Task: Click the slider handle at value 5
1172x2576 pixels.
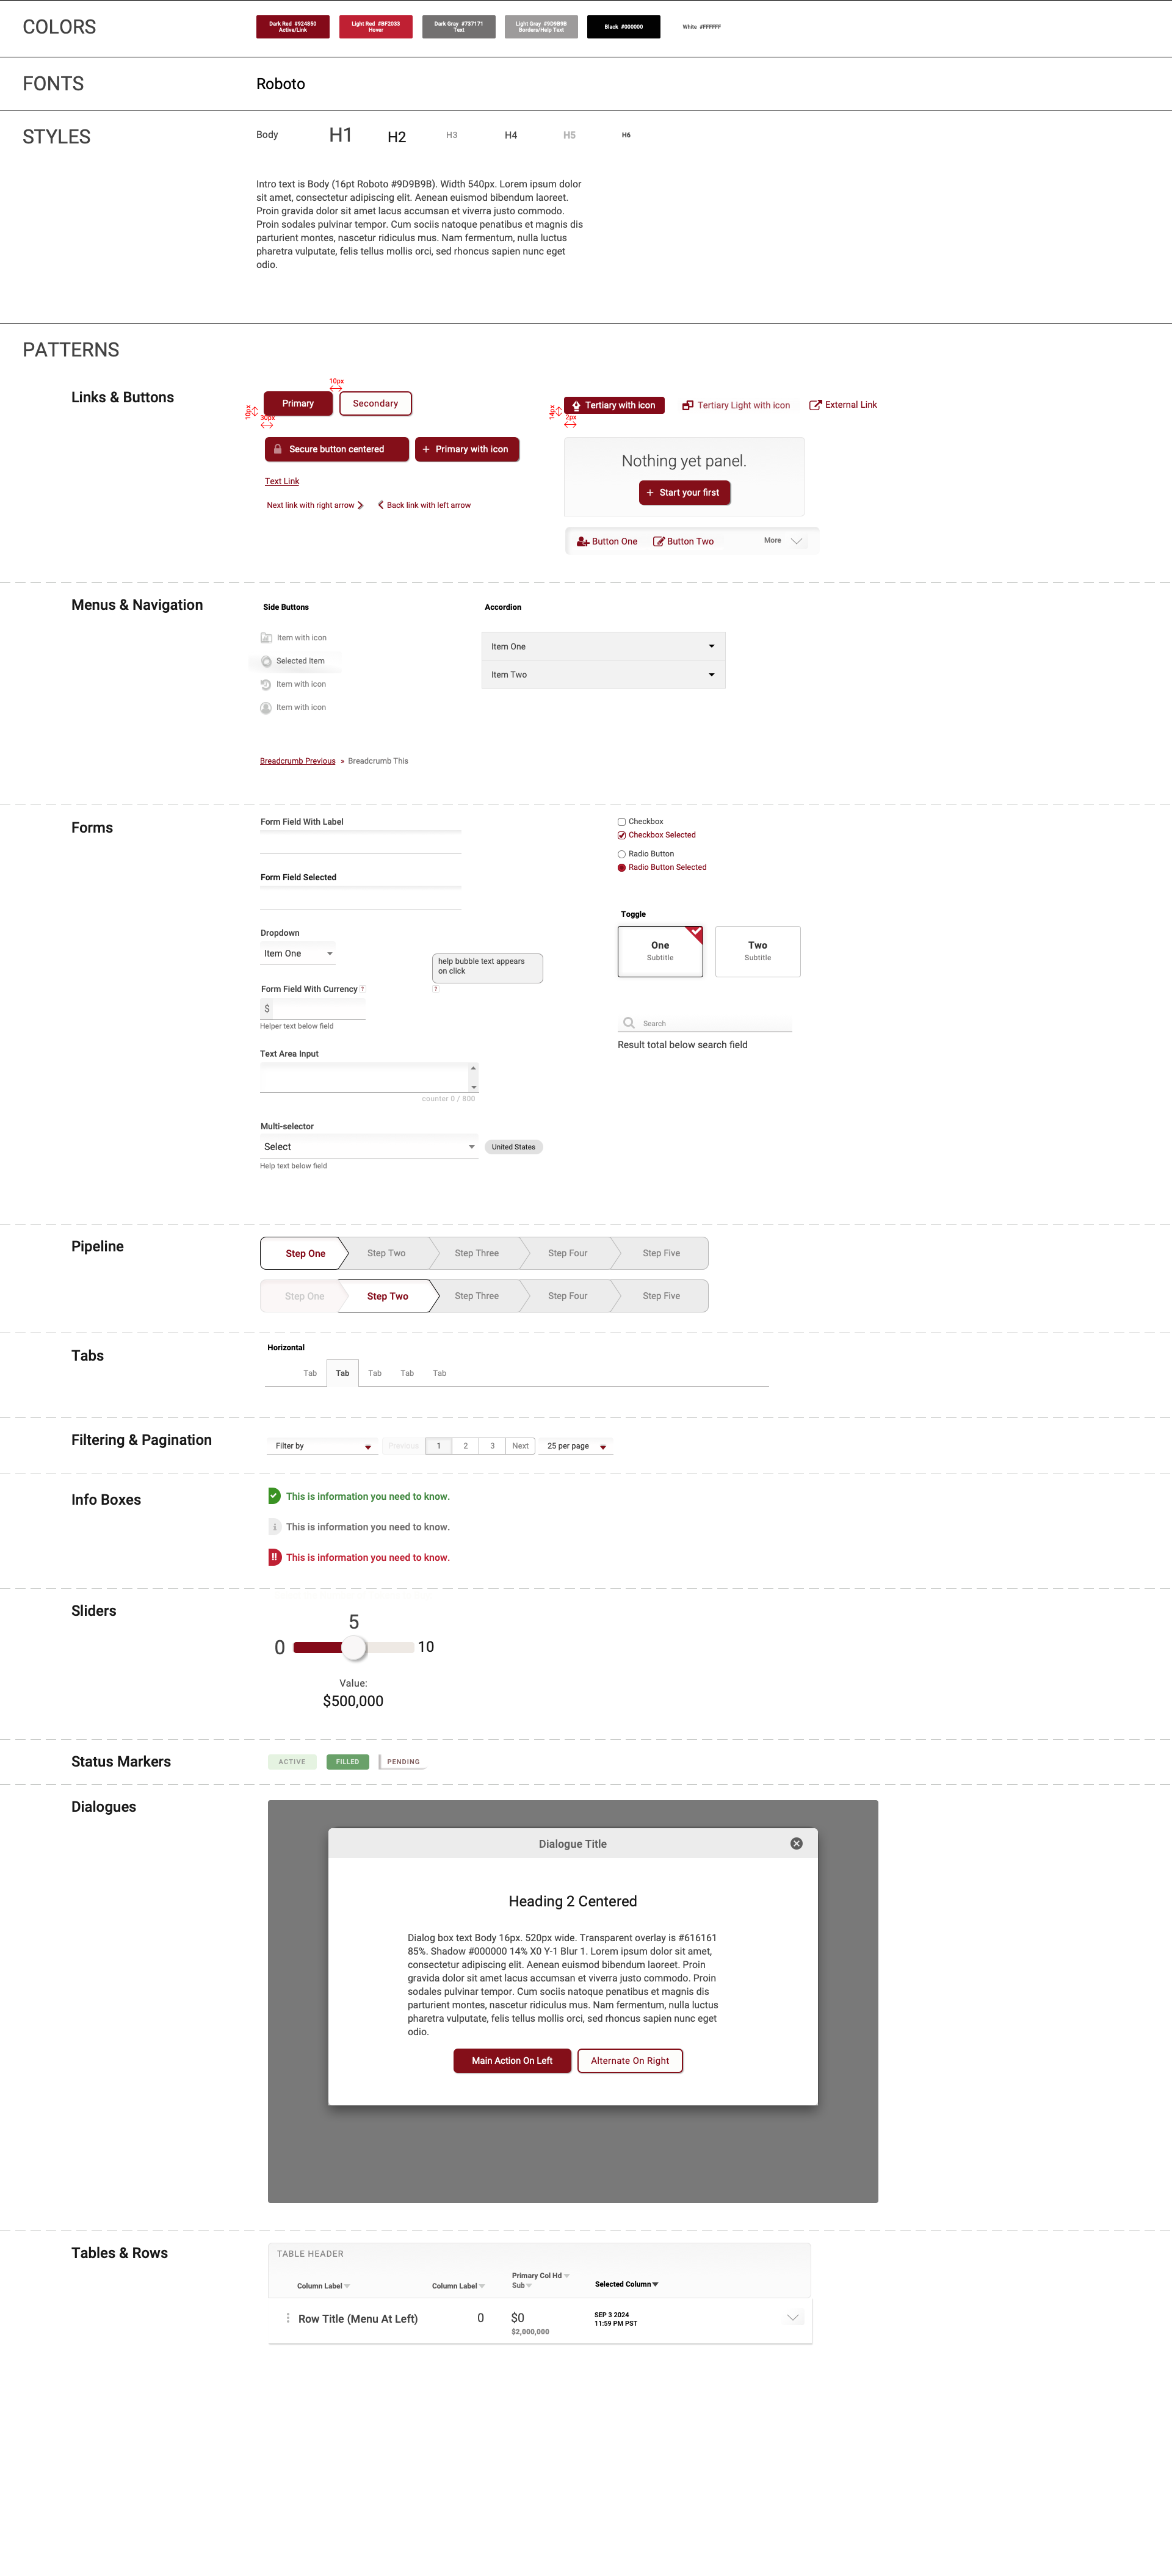Action: pyautogui.click(x=354, y=1647)
